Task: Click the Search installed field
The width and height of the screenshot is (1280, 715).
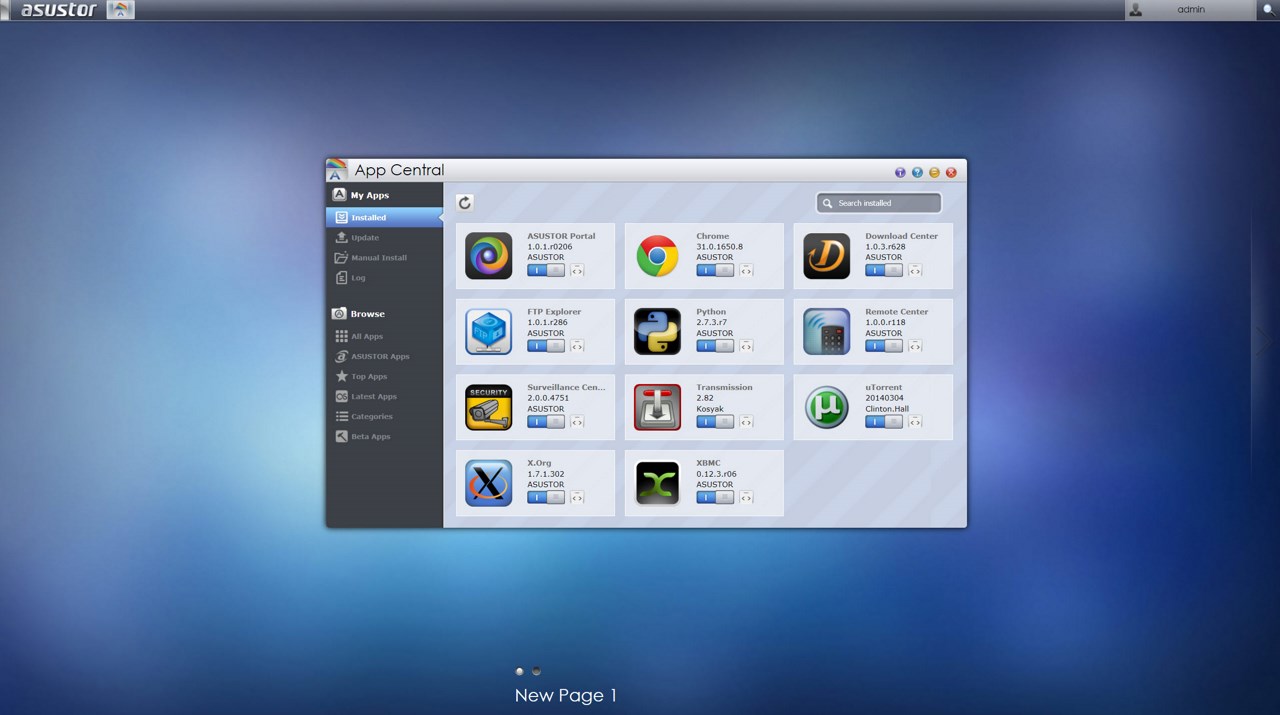Action: 879,203
